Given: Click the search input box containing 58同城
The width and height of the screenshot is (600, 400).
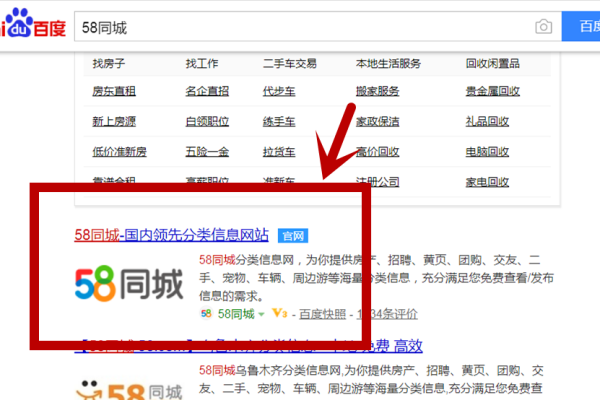Looking at the screenshot, I should [300, 26].
